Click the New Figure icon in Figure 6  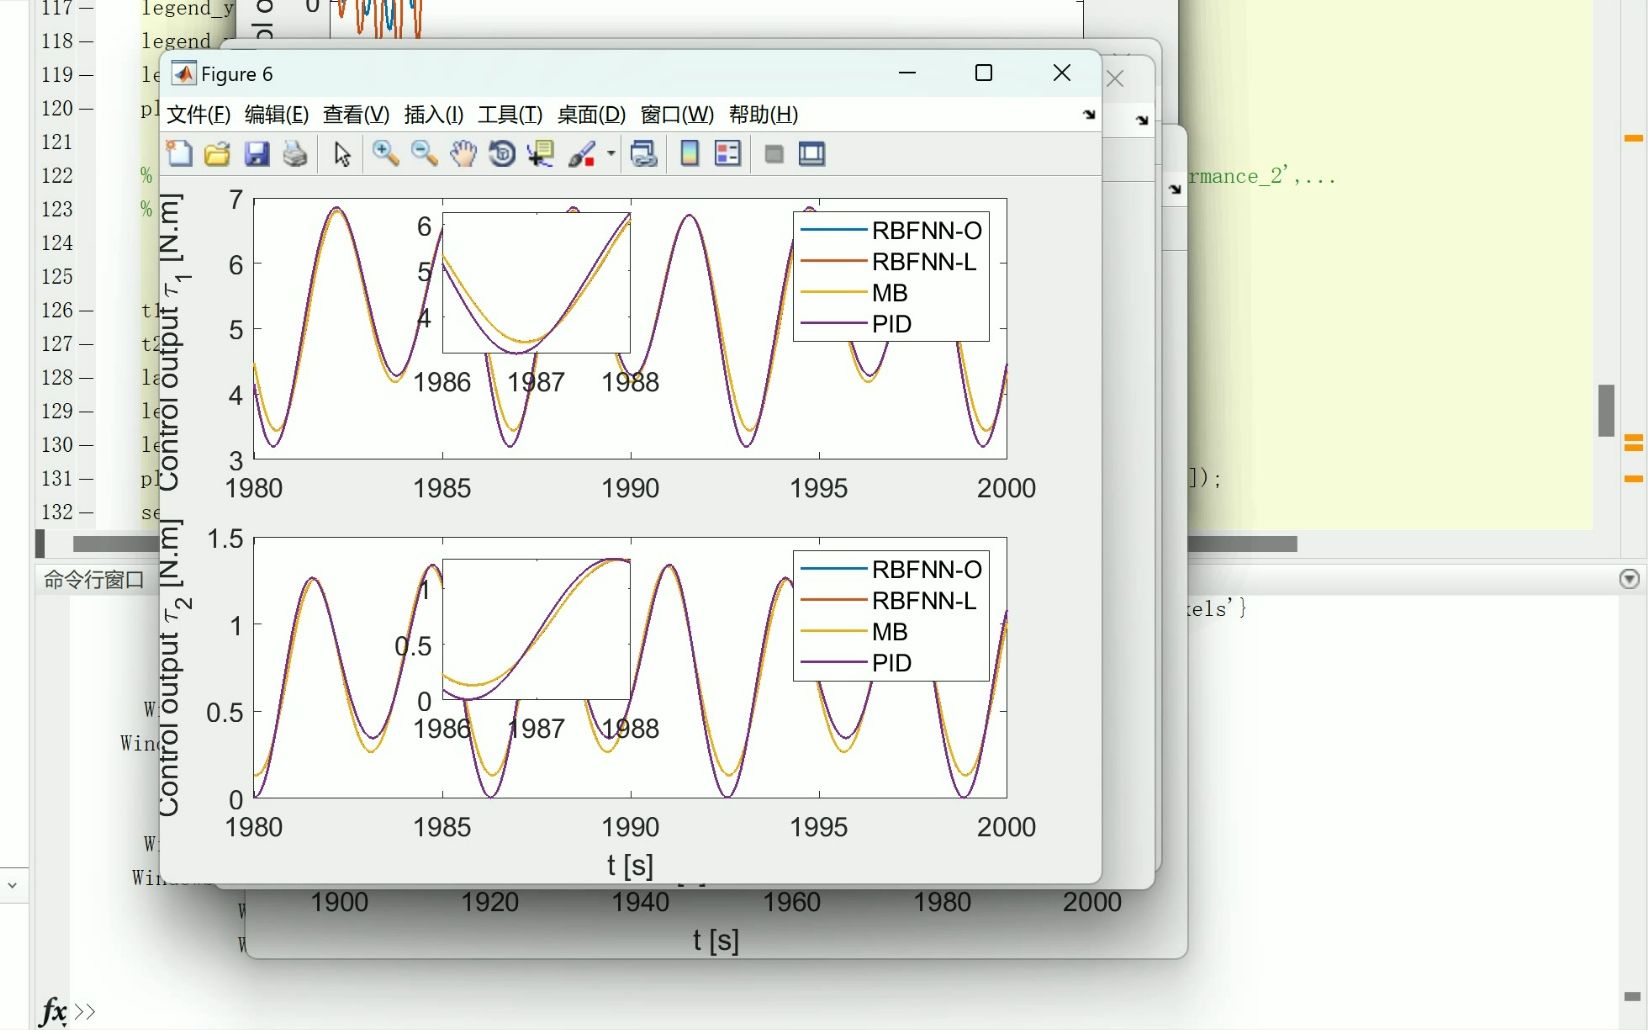(x=180, y=154)
